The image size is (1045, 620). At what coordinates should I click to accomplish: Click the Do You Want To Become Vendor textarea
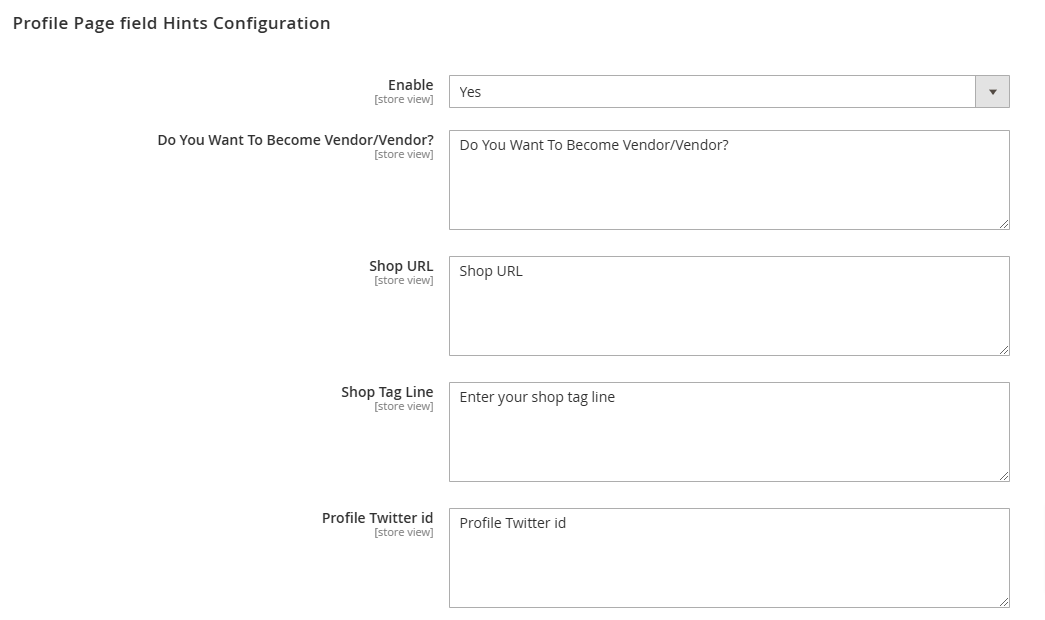coord(729,180)
